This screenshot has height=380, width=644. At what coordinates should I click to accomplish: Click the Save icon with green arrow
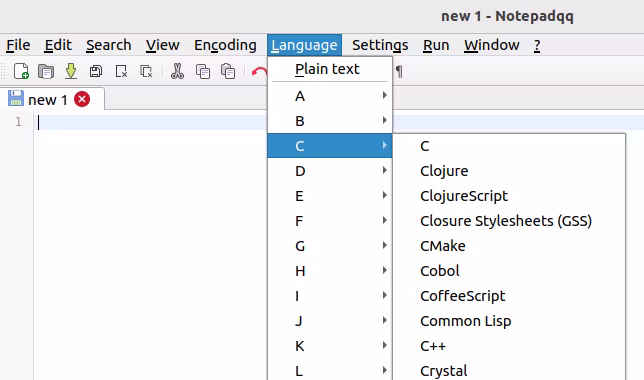pyautogui.click(x=71, y=71)
